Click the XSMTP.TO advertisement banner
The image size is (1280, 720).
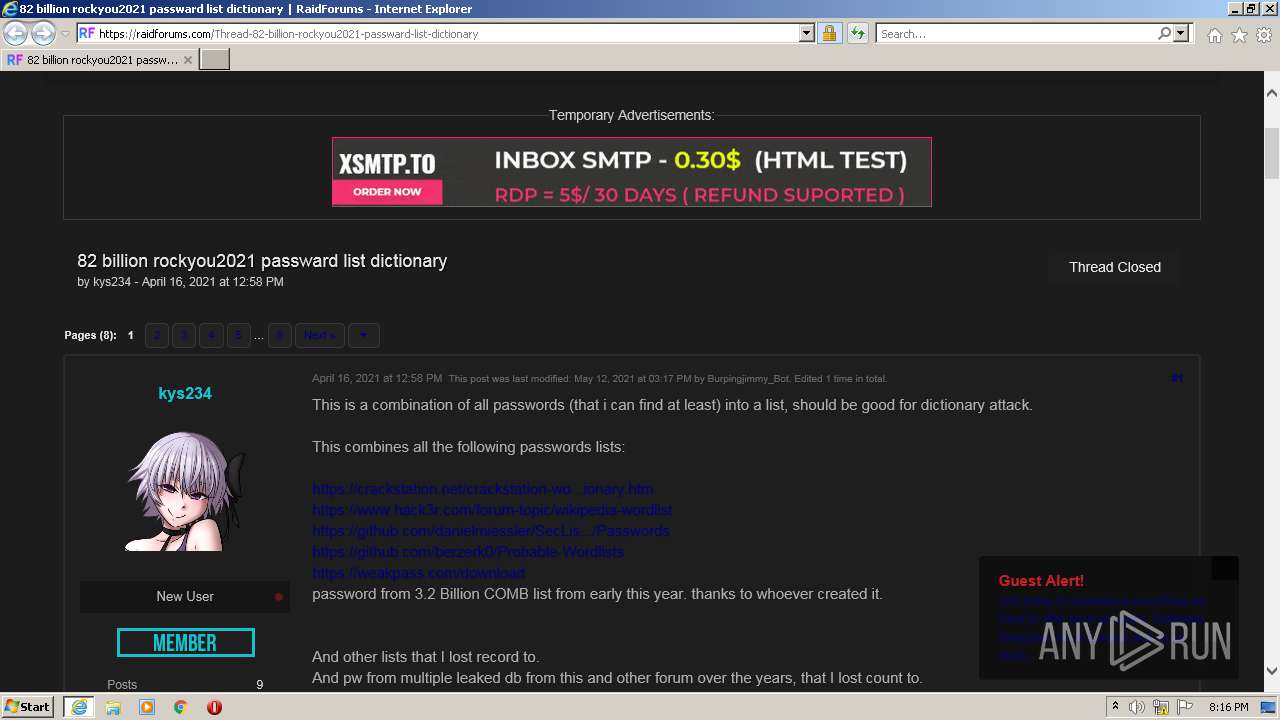(x=631, y=172)
